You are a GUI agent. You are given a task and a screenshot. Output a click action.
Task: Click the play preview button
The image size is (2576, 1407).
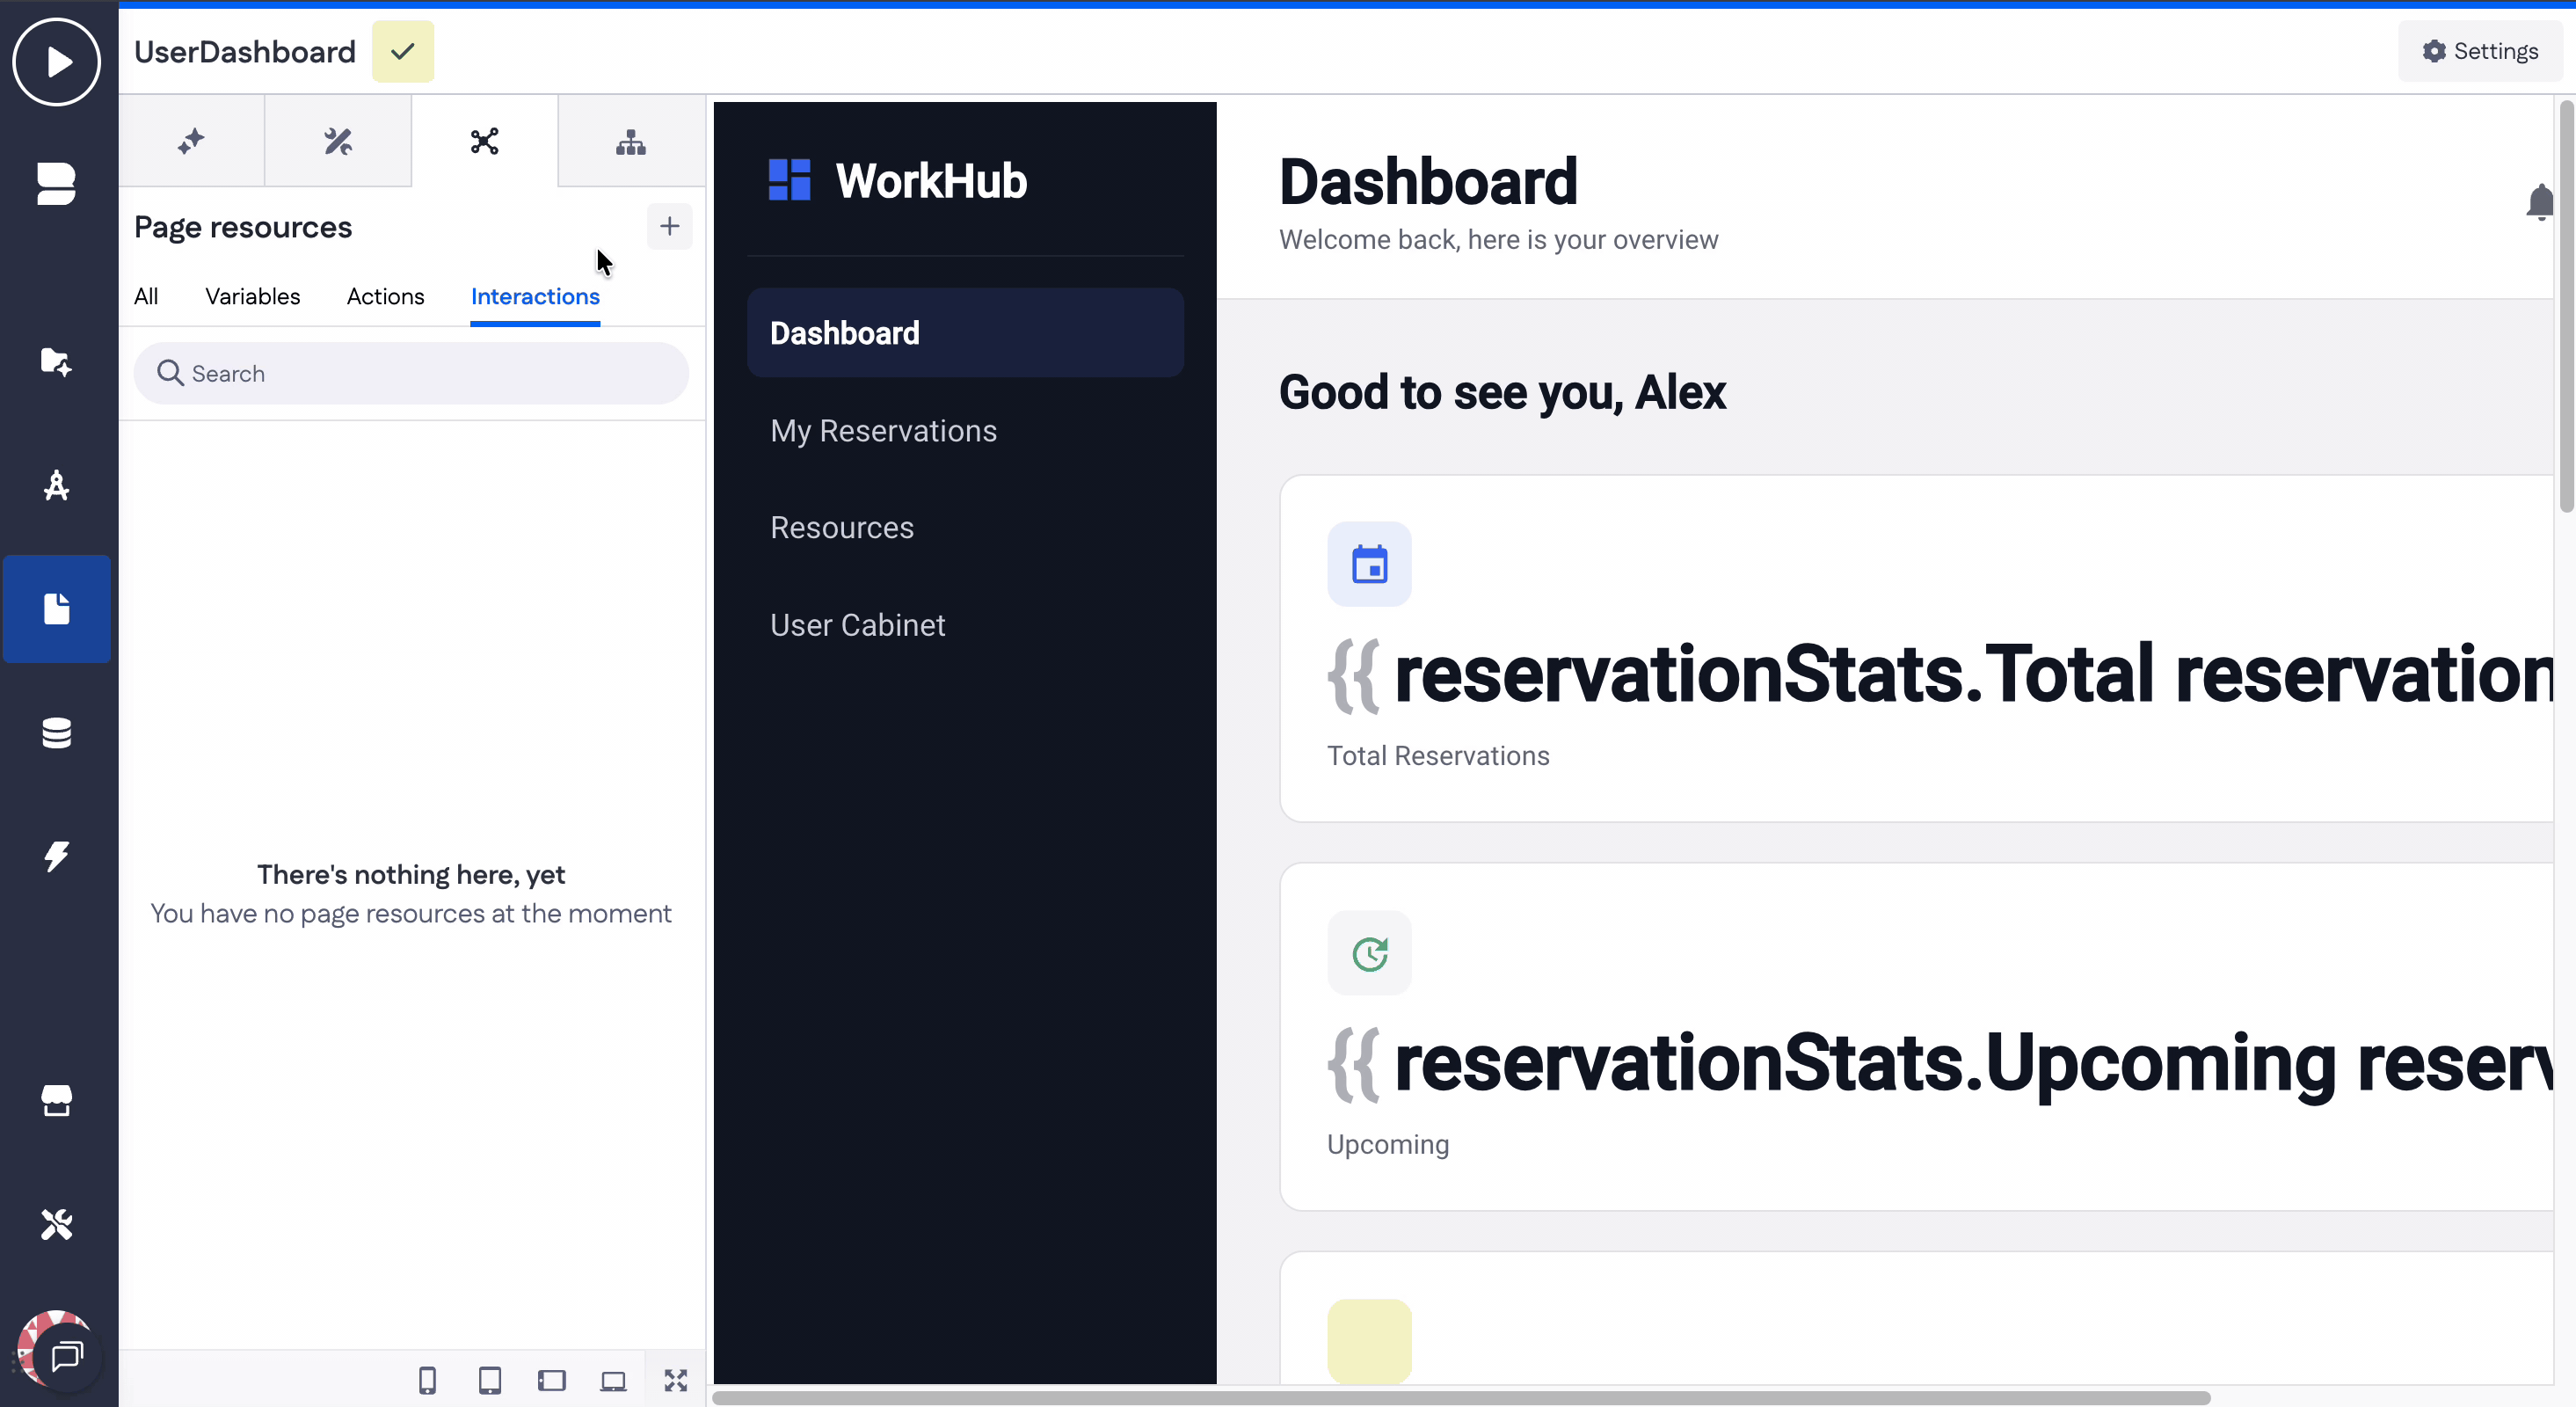click(57, 62)
